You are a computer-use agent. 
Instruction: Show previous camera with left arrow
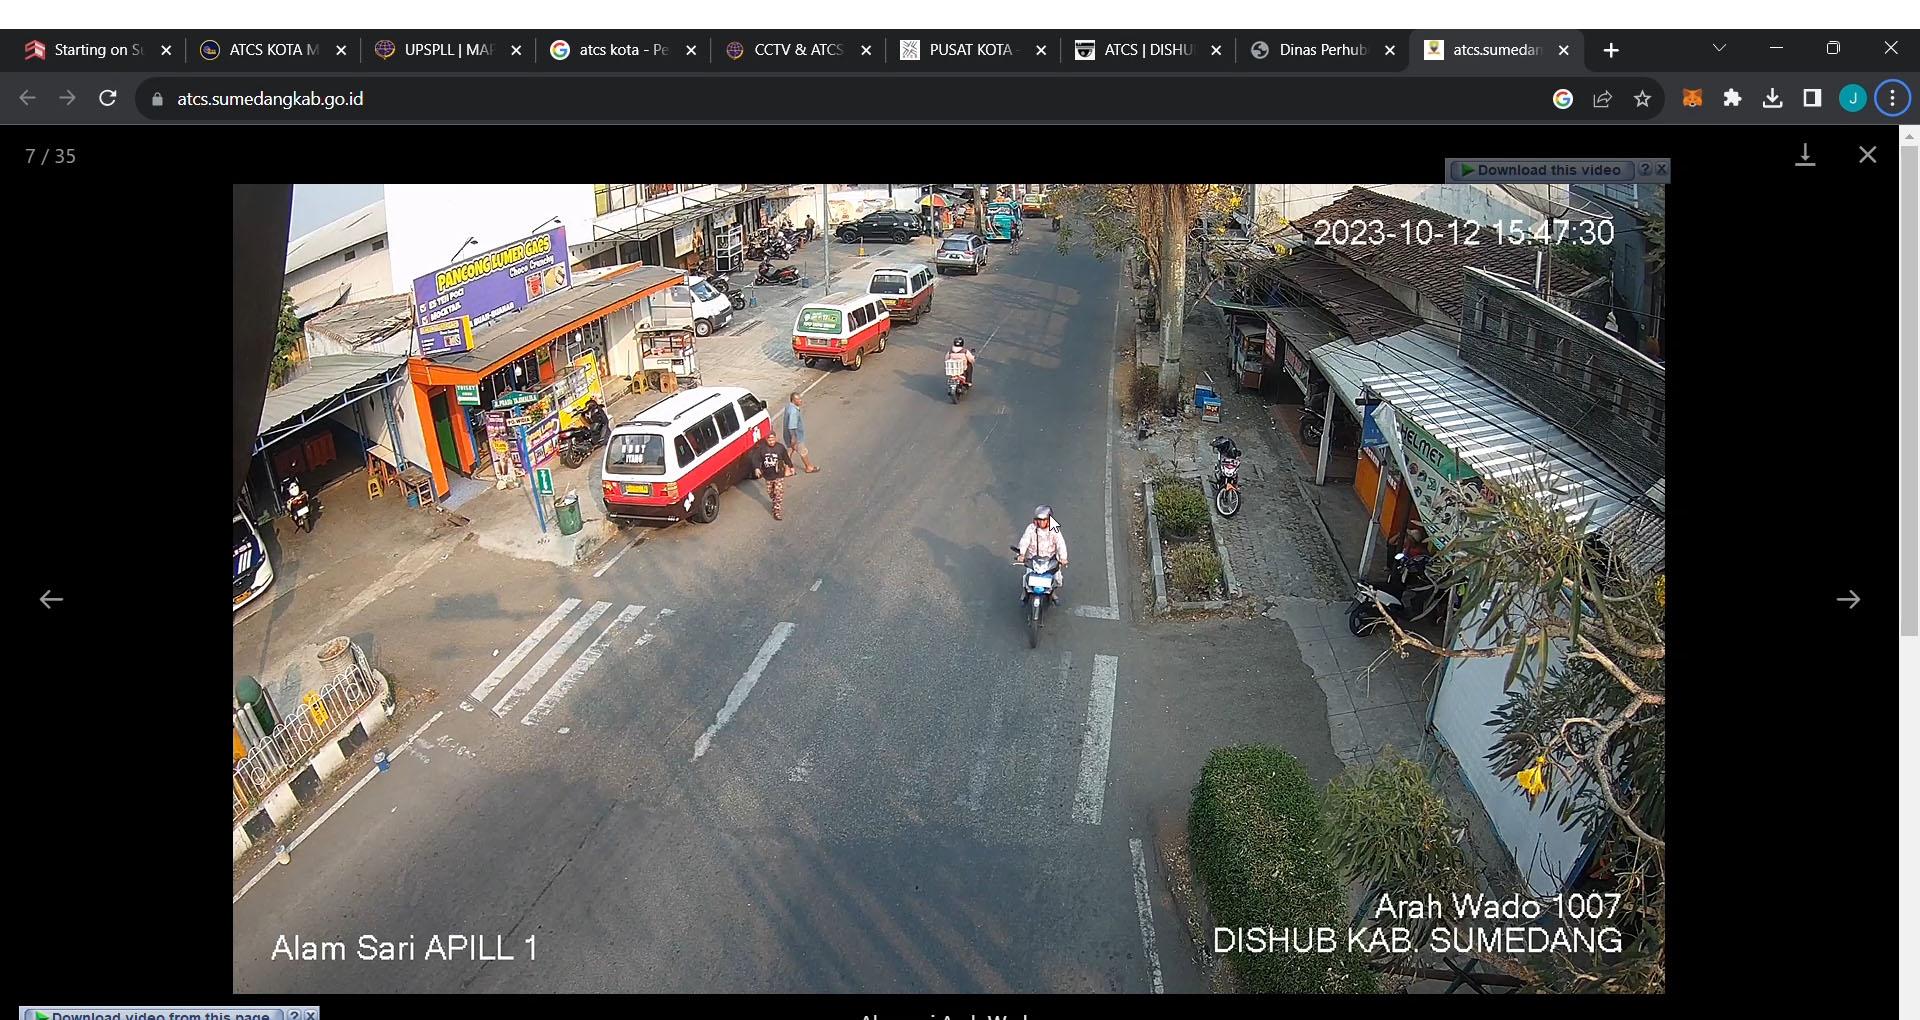[x=51, y=599]
